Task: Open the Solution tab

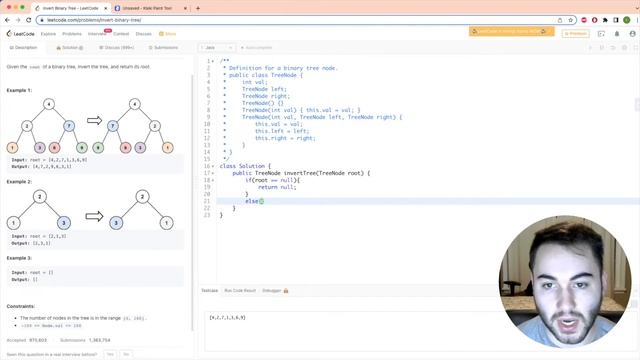Action: point(70,48)
